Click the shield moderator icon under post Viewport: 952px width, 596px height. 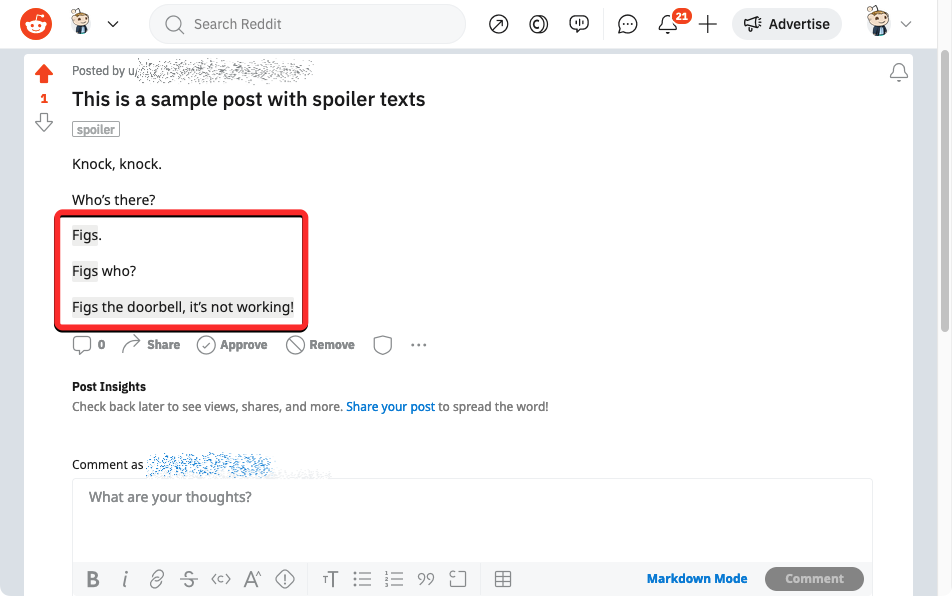(382, 345)
